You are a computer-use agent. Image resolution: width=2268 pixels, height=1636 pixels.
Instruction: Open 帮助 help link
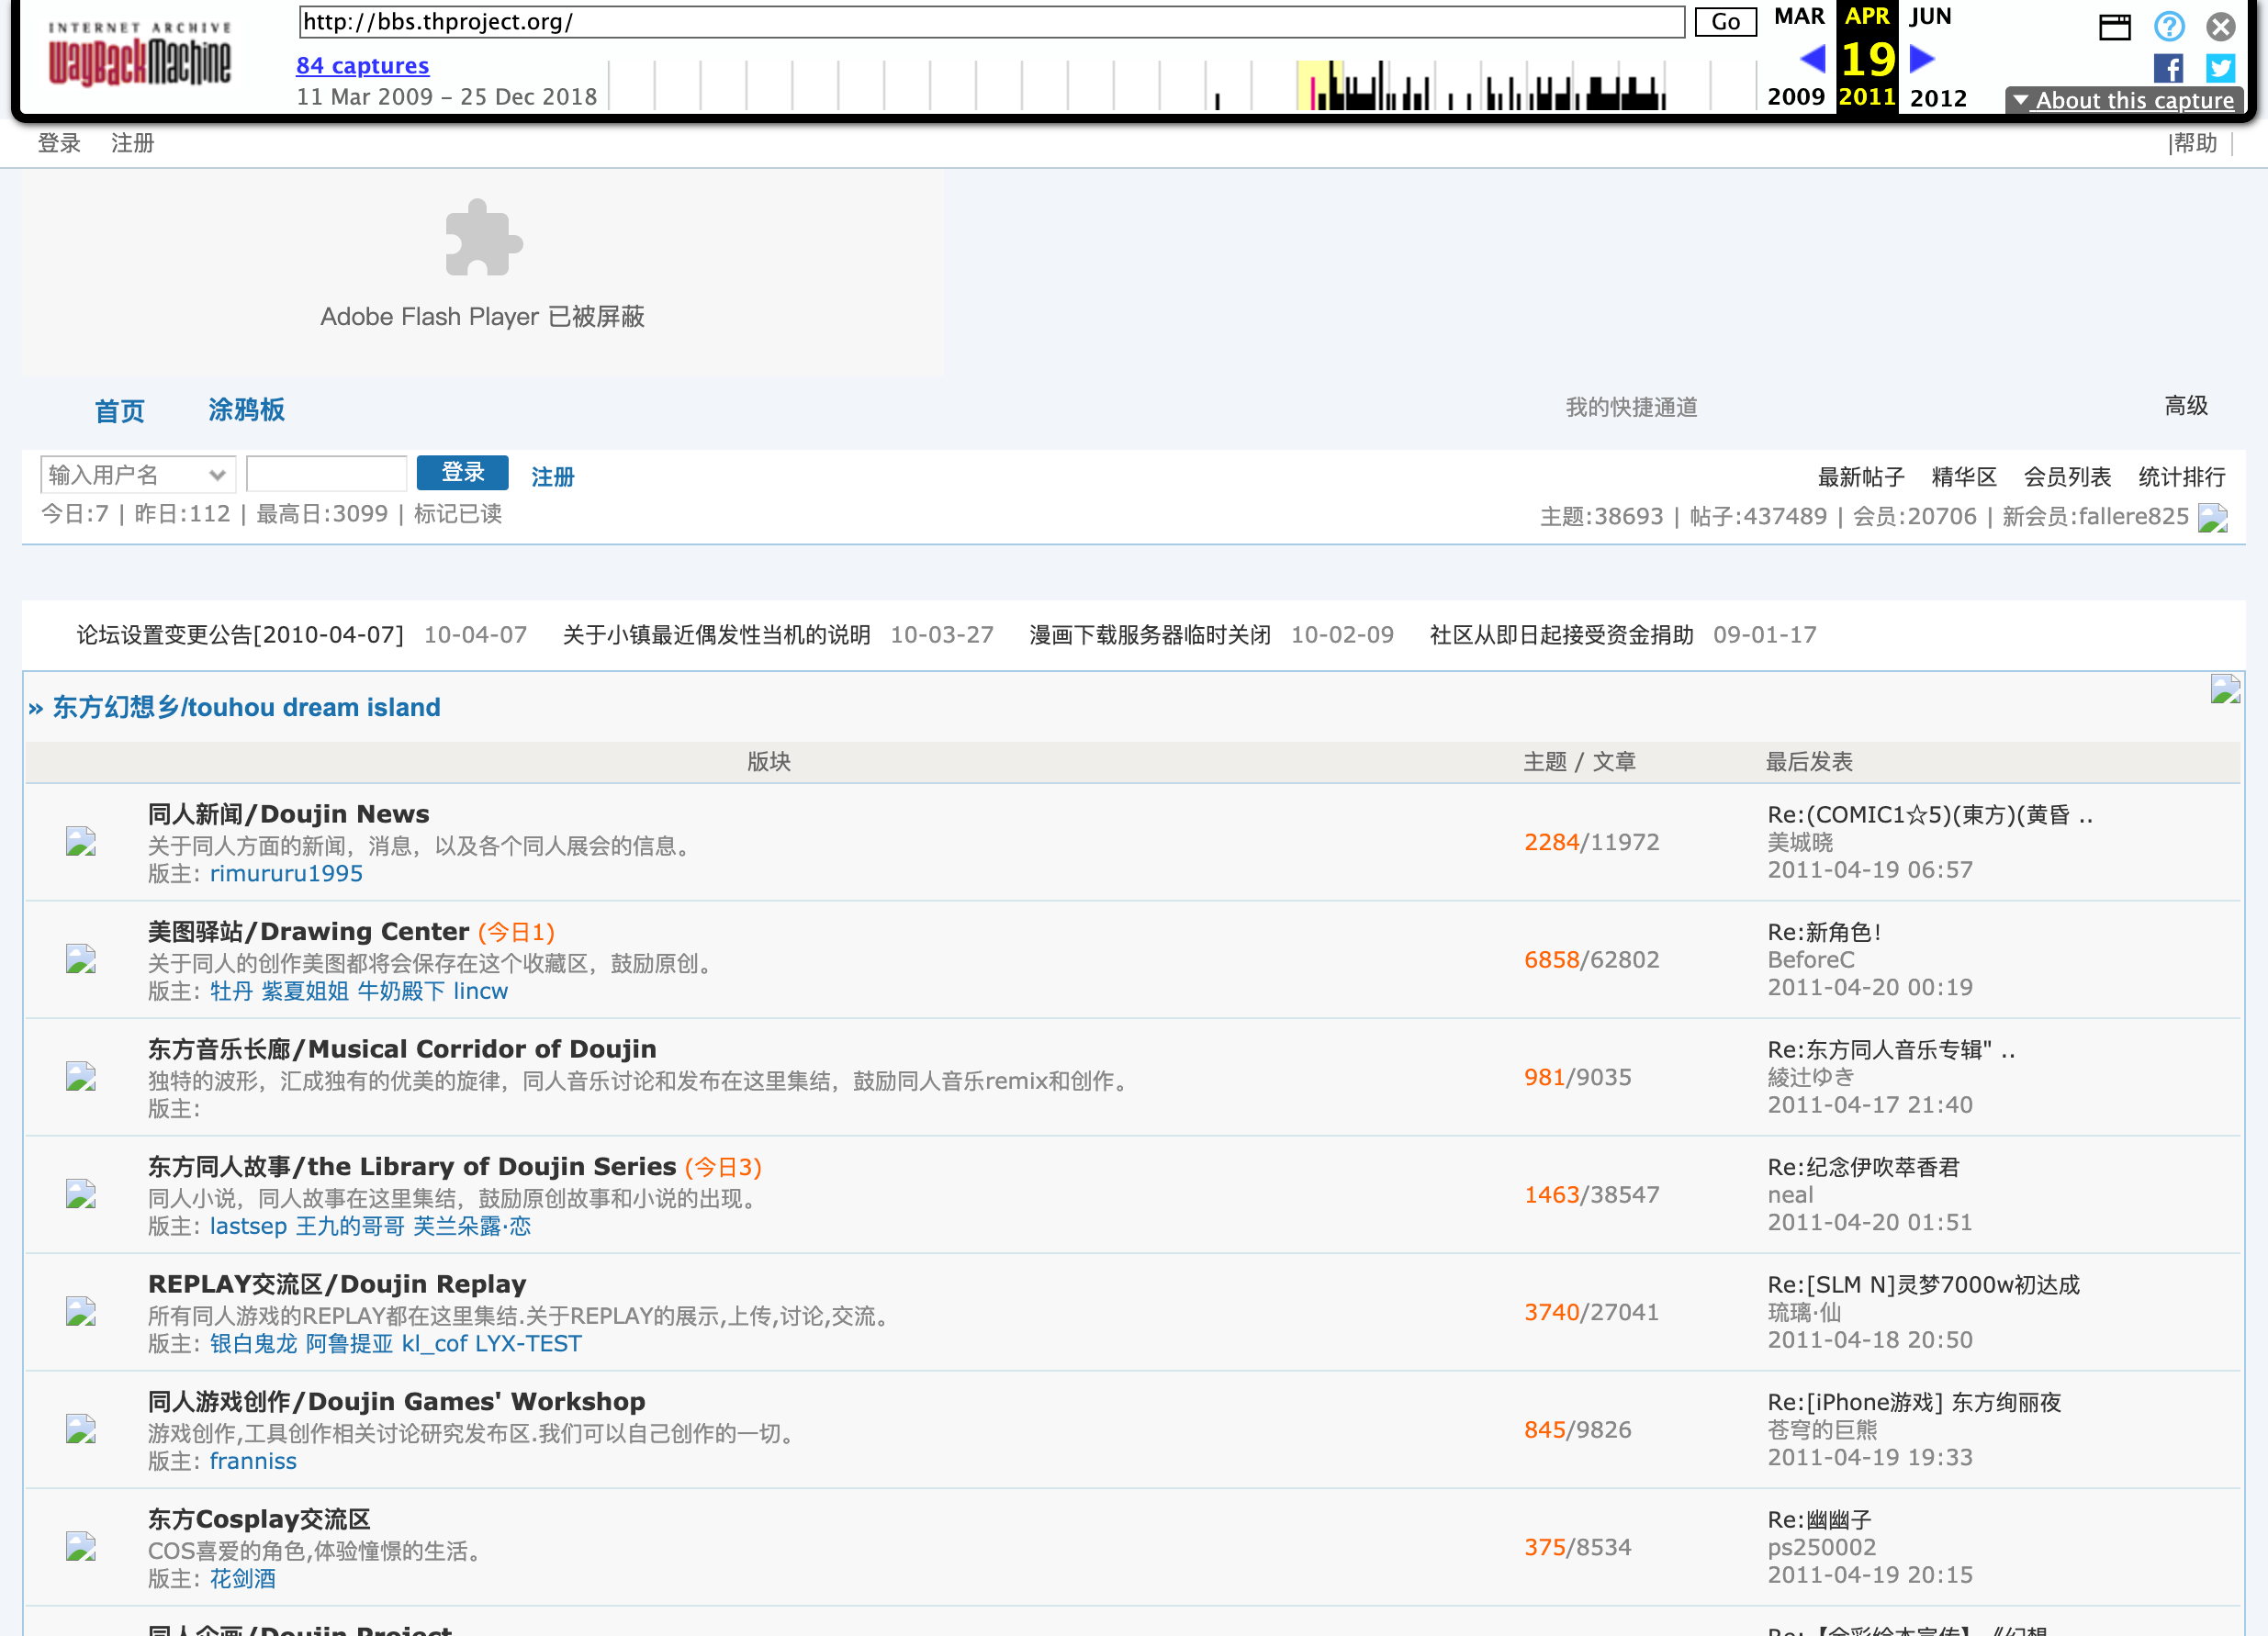tap(2195, 143)
